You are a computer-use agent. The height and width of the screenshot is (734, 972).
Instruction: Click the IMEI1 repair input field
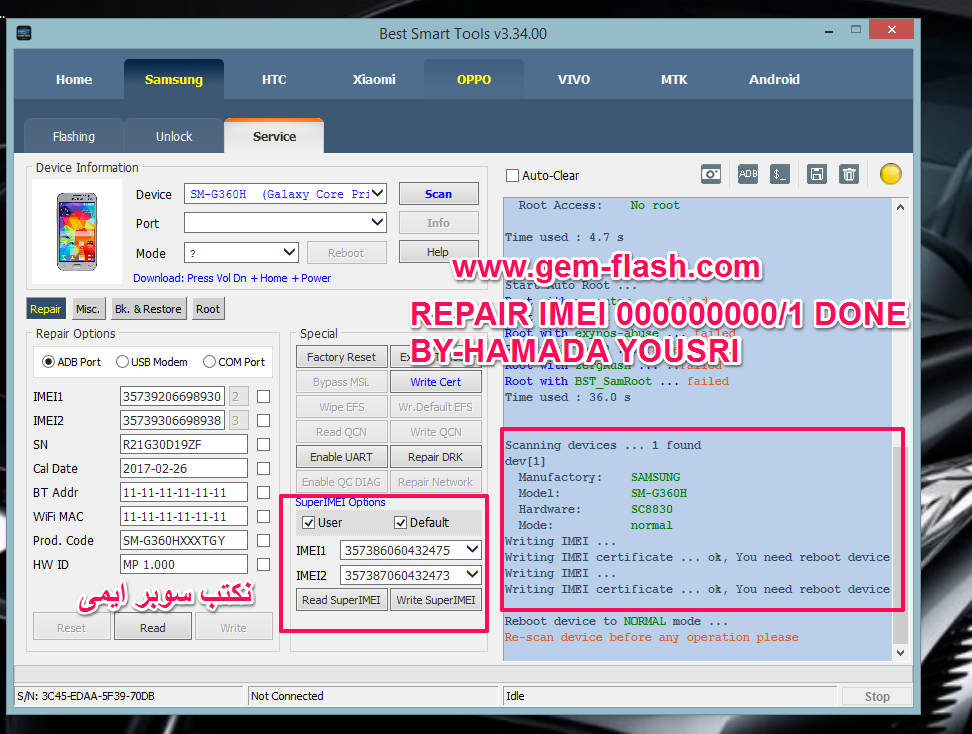pyautogui.click(x=172, y=396)
